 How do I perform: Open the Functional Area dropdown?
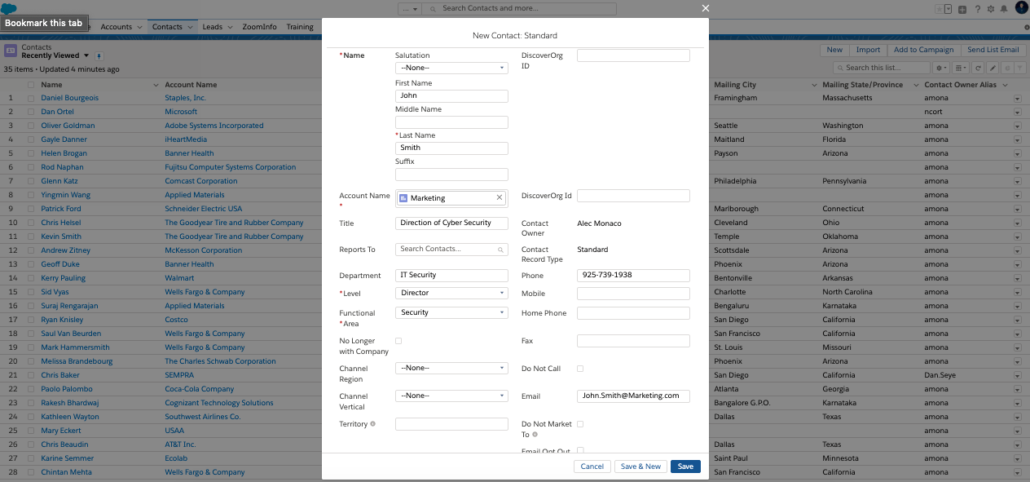[x=451, y=313]
